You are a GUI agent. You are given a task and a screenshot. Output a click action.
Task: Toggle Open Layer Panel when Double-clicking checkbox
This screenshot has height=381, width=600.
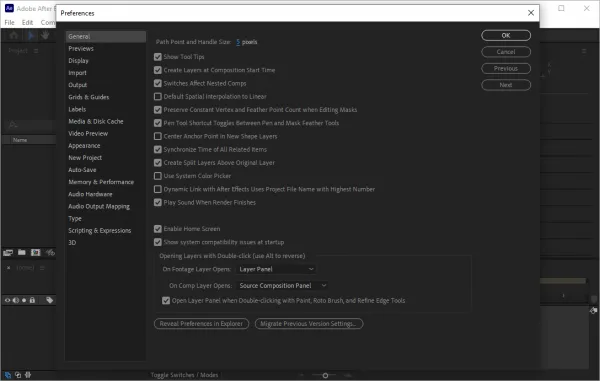click(x=166, y=301)
